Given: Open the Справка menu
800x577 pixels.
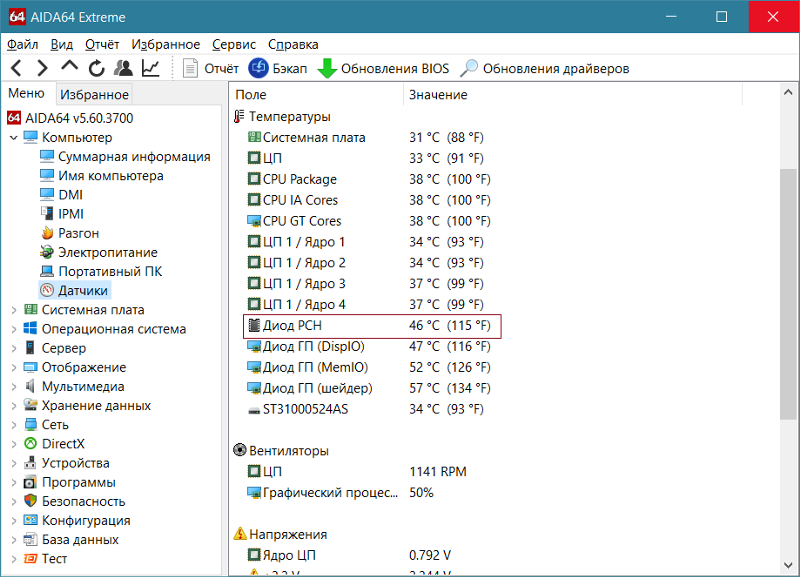Looking at the screenshot, I should (293, 44).
